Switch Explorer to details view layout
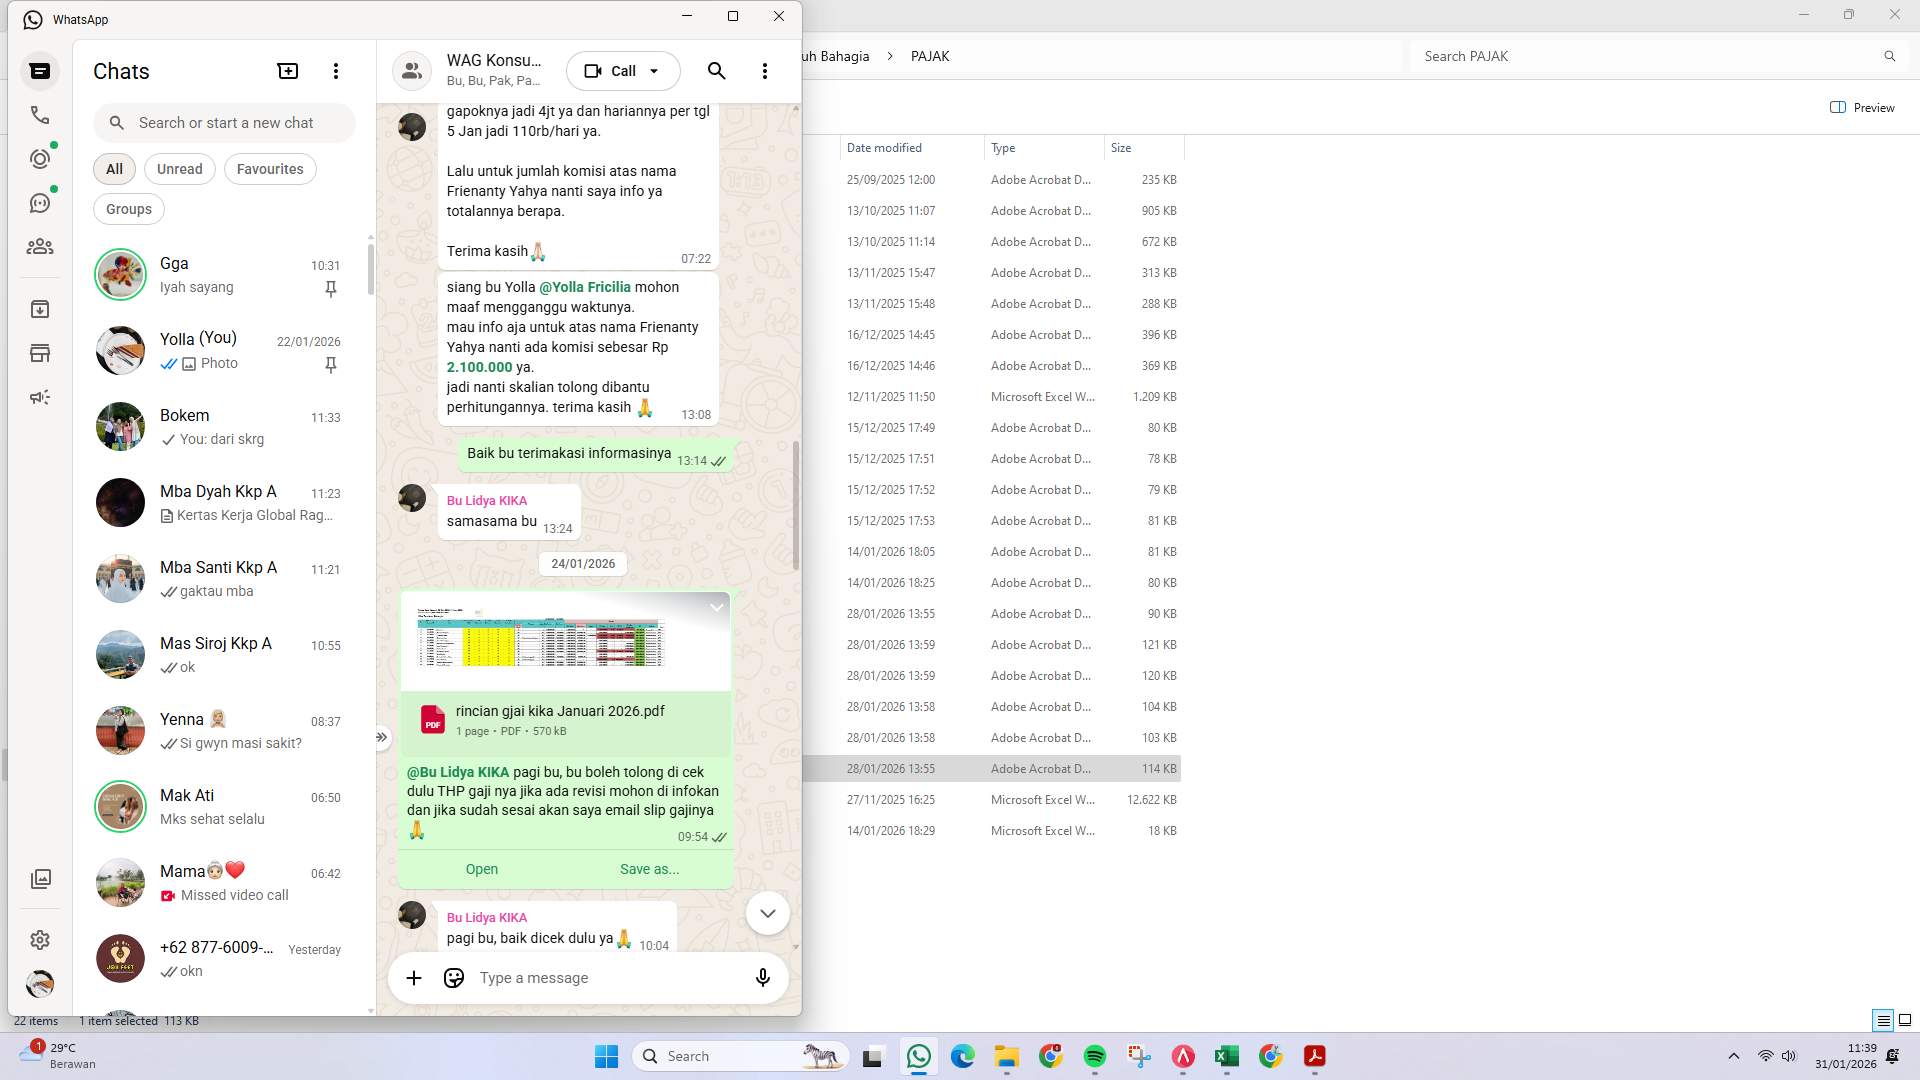The height and width of the screenshot is (1080, 1920). pyautogui.click(x=1884, y=1021)
